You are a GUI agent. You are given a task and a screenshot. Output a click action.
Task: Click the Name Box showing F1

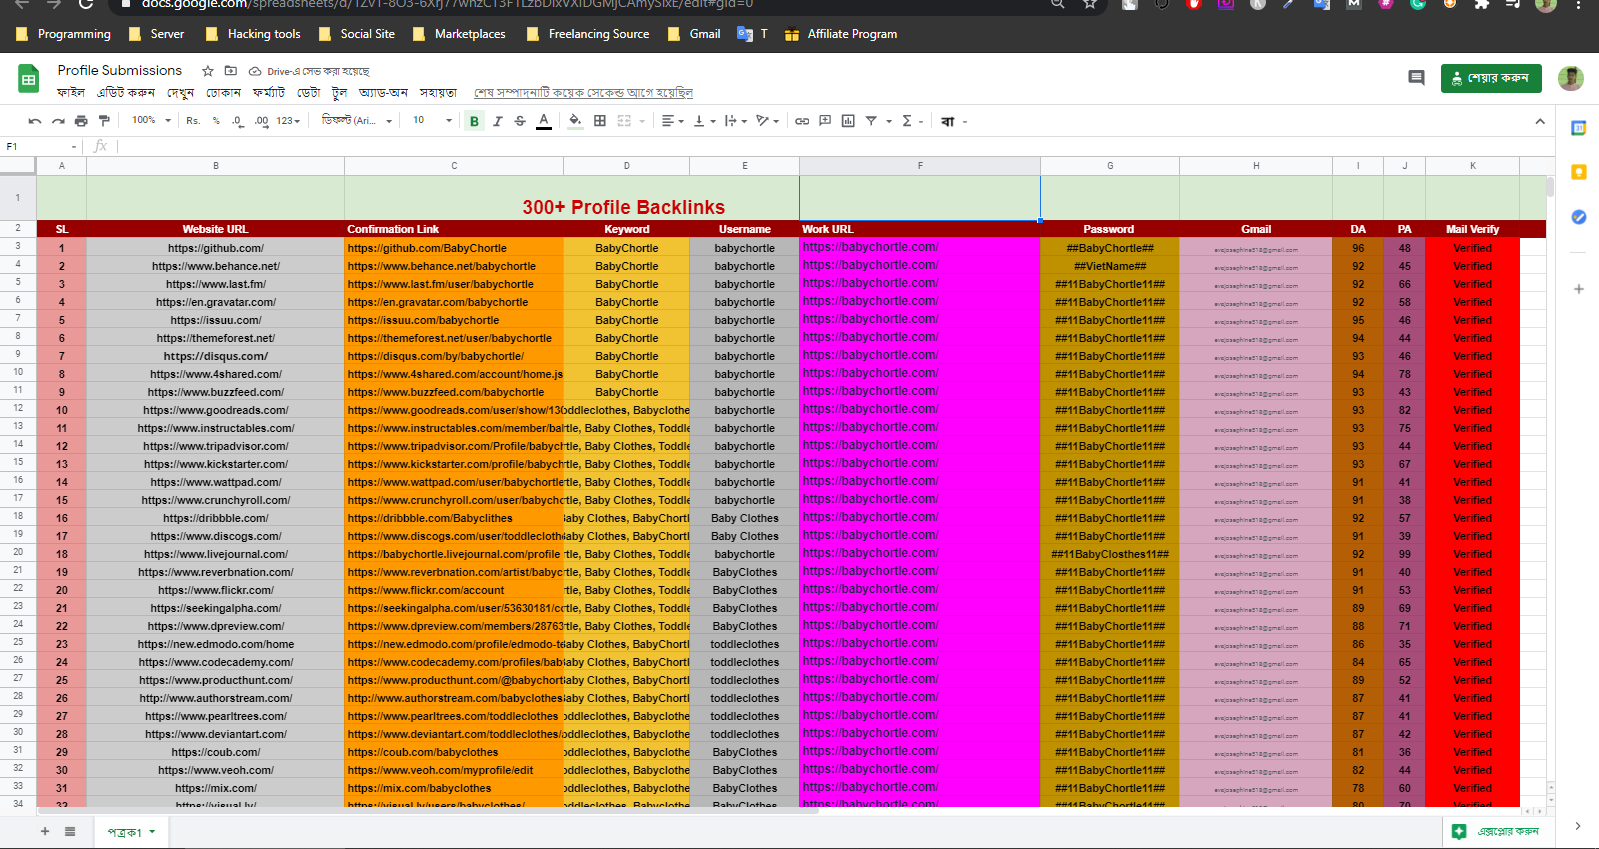pos(40,146)
